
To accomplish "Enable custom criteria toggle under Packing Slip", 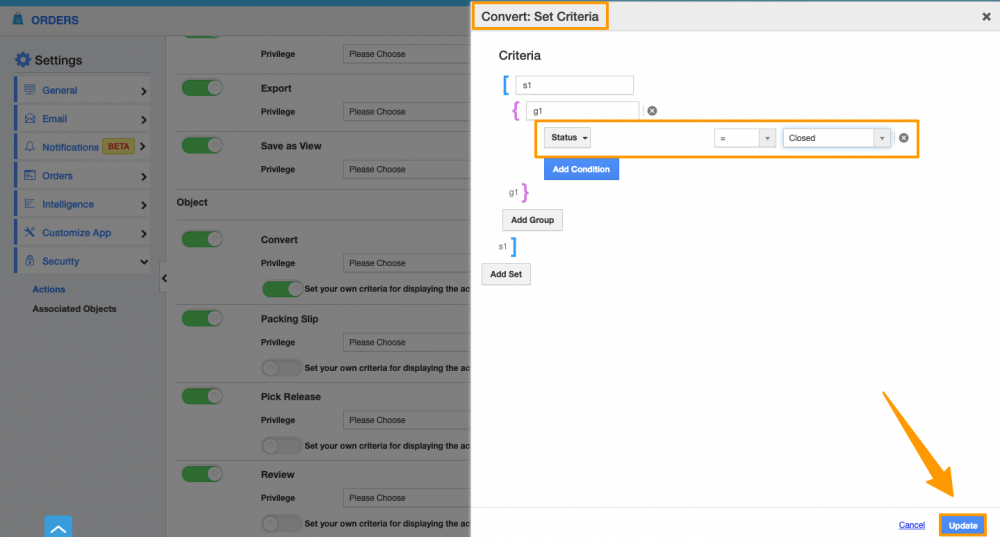I will click(281, 367).
